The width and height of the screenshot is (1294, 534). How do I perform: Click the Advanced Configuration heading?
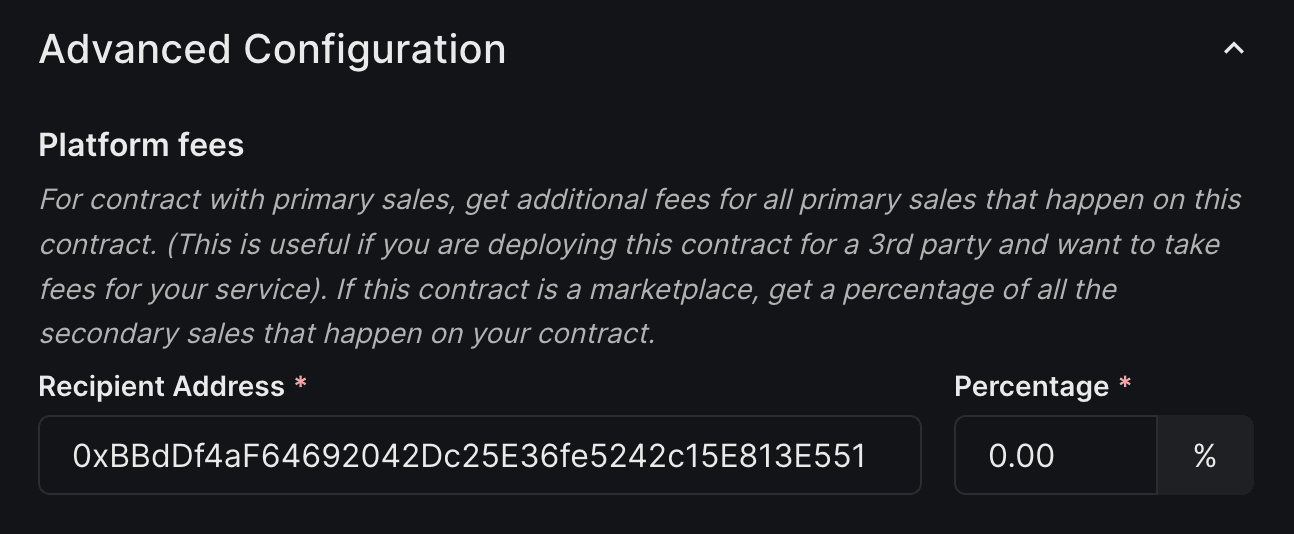coord(272,49)
